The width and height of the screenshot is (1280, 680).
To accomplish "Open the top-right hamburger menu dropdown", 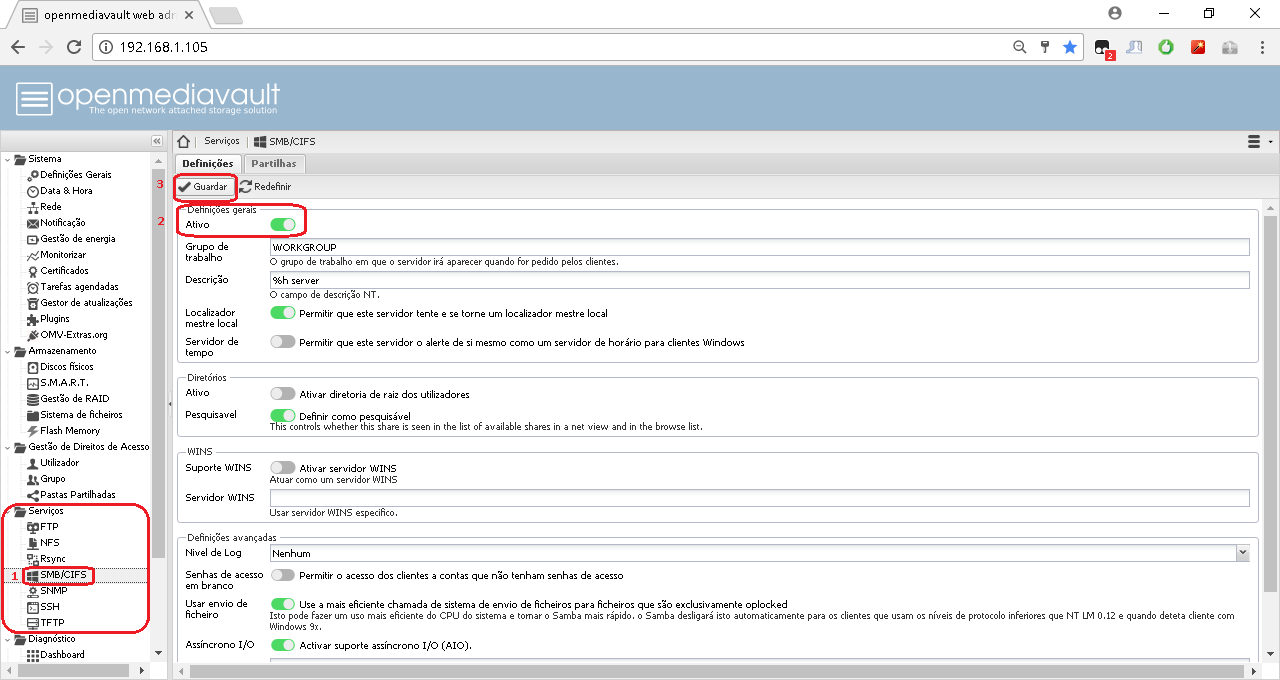I will pyautogui.click(x=1258, y=142).
